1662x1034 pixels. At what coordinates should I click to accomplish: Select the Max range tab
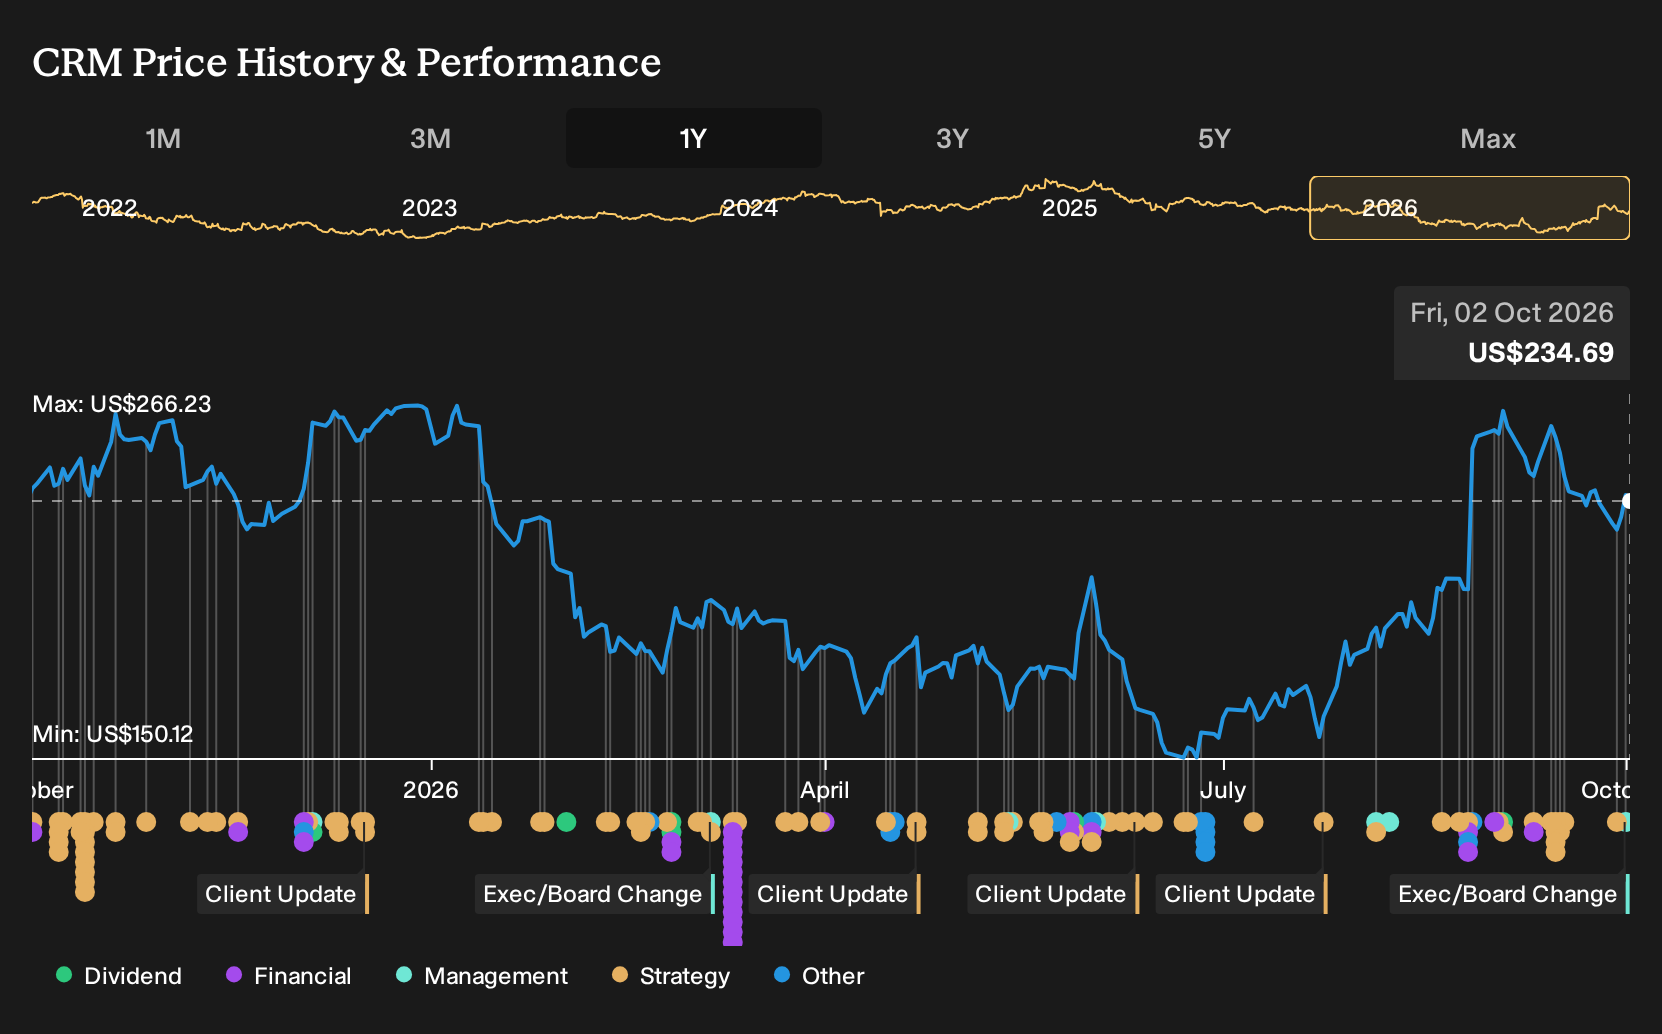tap(1488, 138)
